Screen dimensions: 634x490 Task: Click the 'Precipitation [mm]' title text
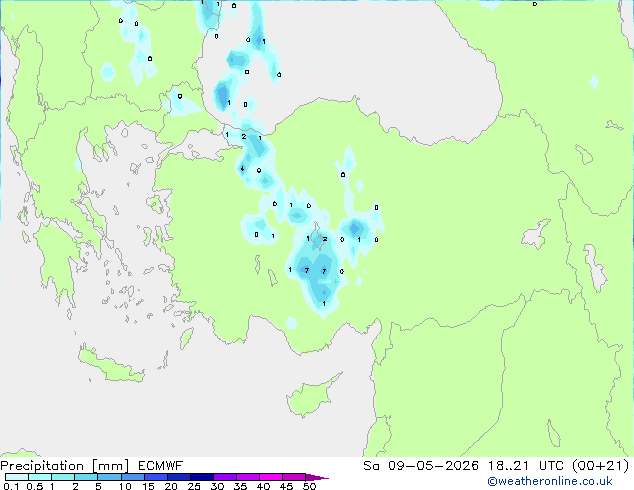point(65,466)
